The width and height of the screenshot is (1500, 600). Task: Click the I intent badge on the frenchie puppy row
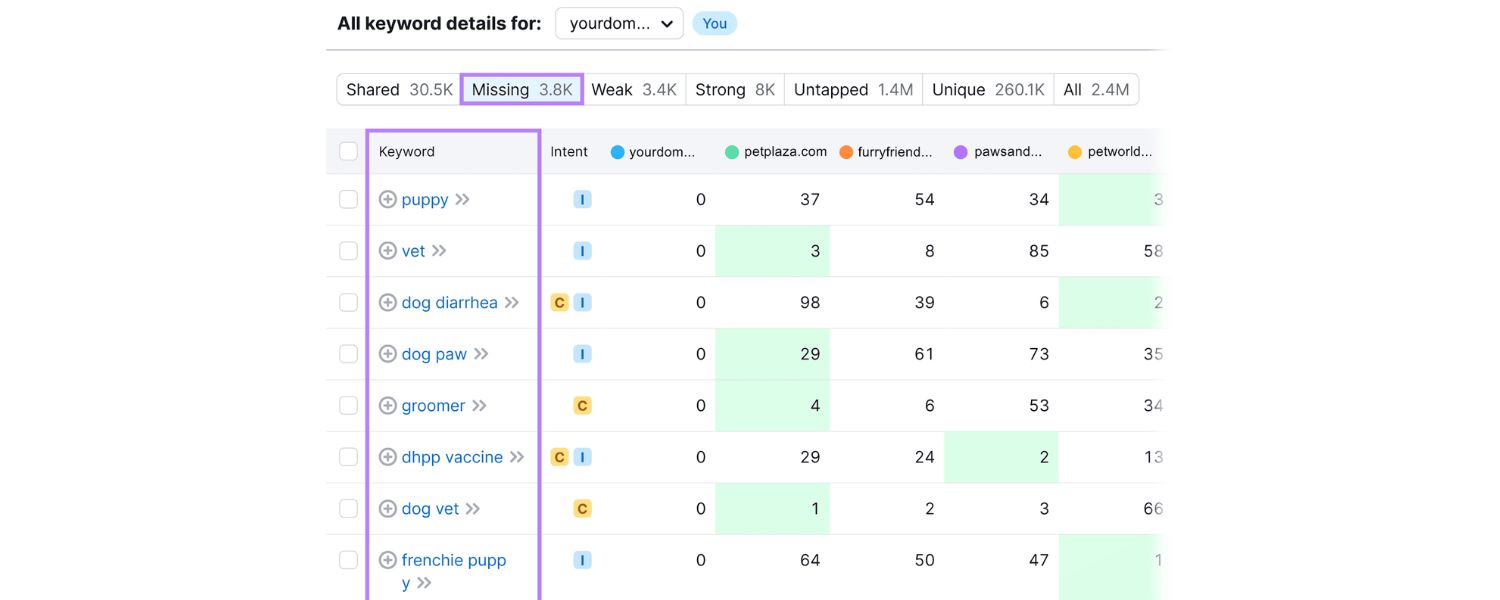coord(582,560)
